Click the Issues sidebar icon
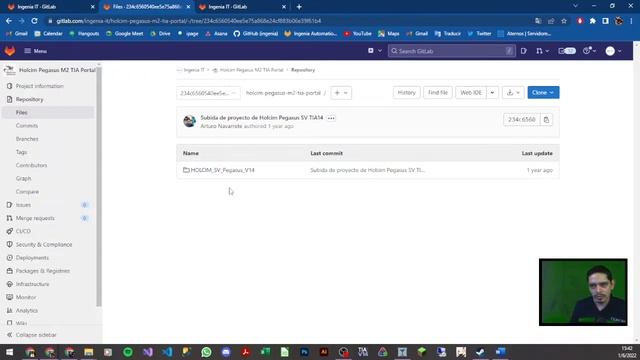Viewport: 640px width, 360px height. tap(9, 205)
